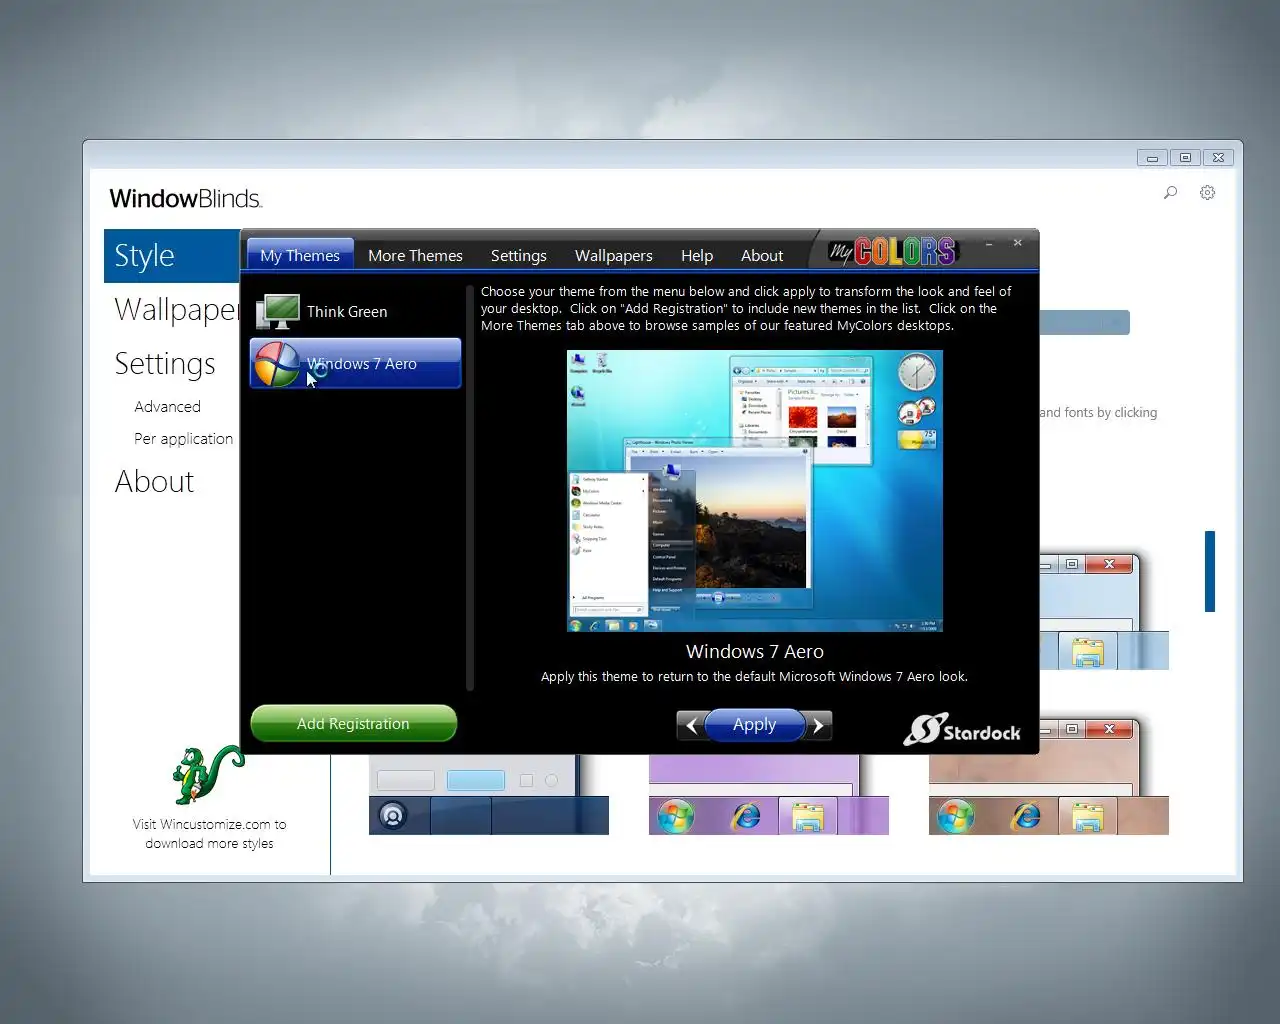Screen dimensions: 1280x1024
Task: Select the purple style preview in WindowBlinds
Action: 769,795
